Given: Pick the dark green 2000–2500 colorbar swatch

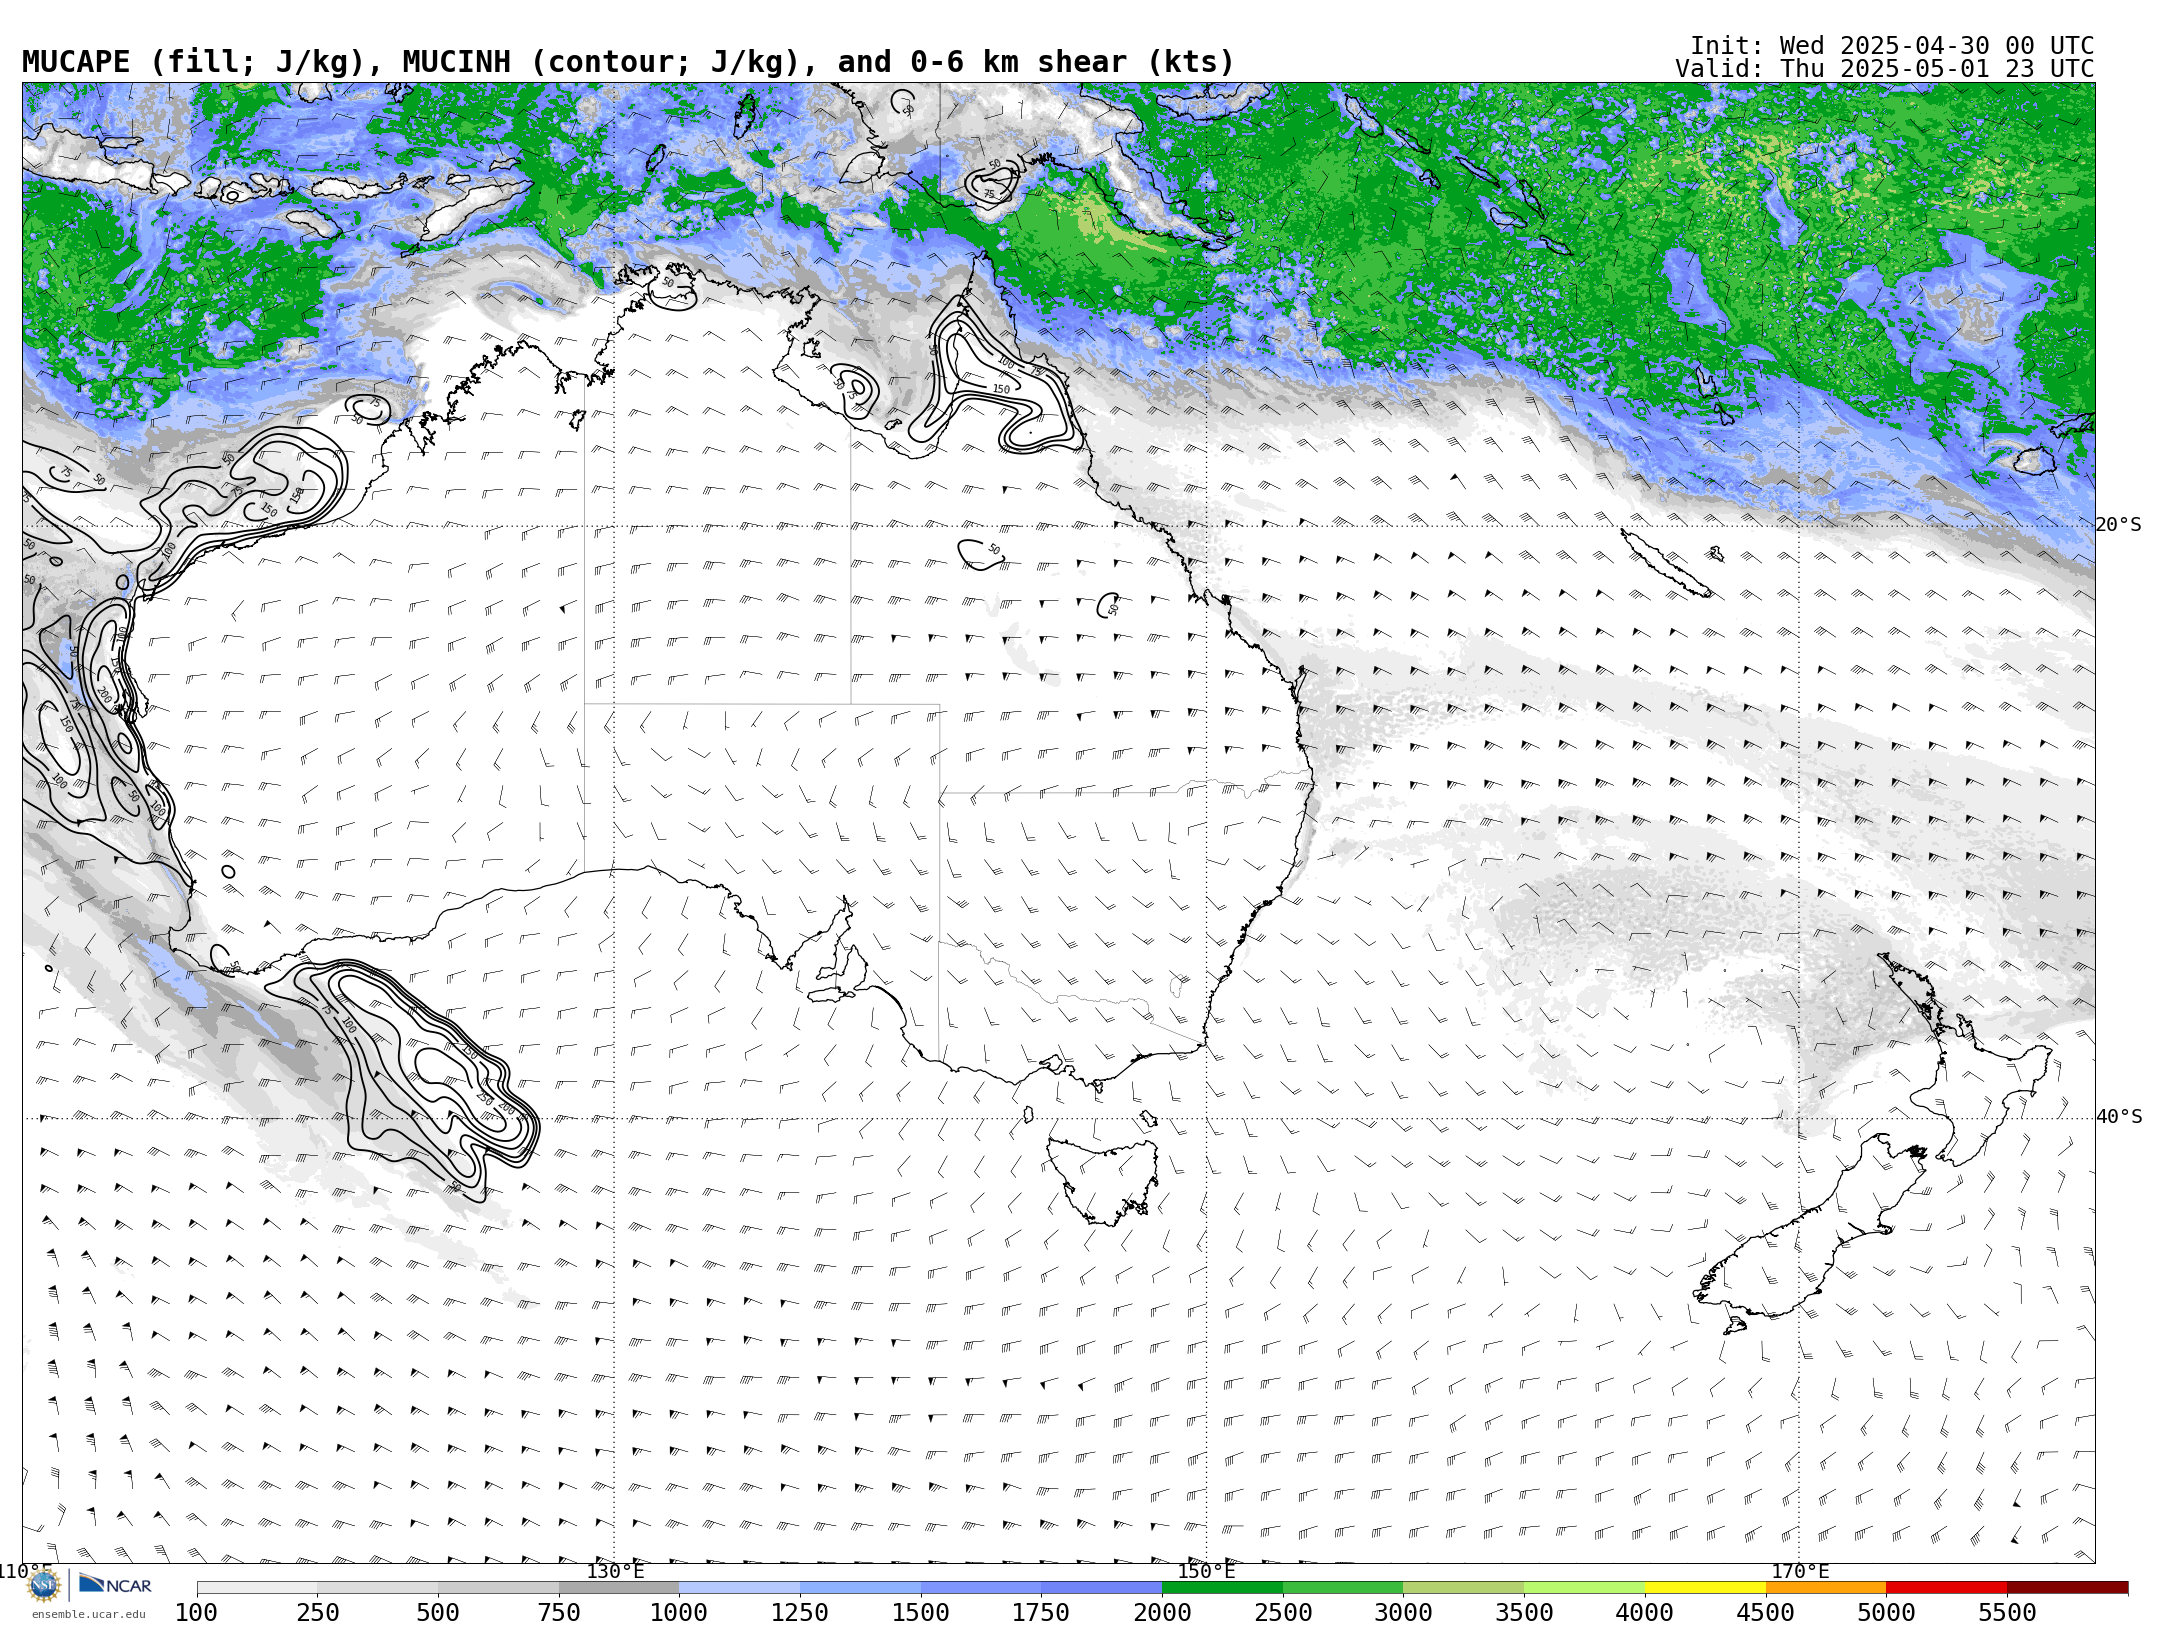Looking at the screenshot, I should point(1222,1588).
